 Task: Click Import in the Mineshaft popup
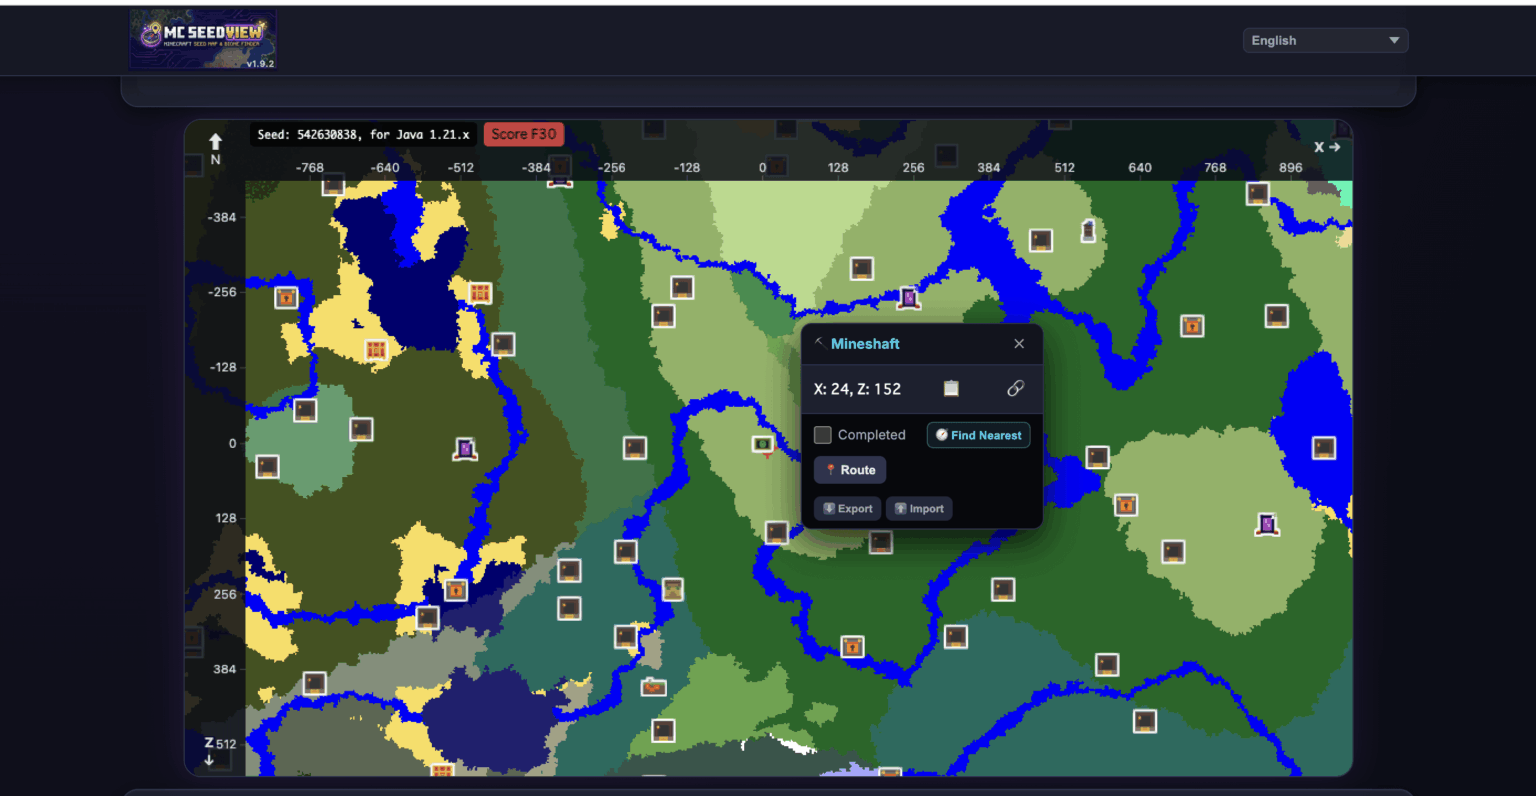click(x=918, y=509)
